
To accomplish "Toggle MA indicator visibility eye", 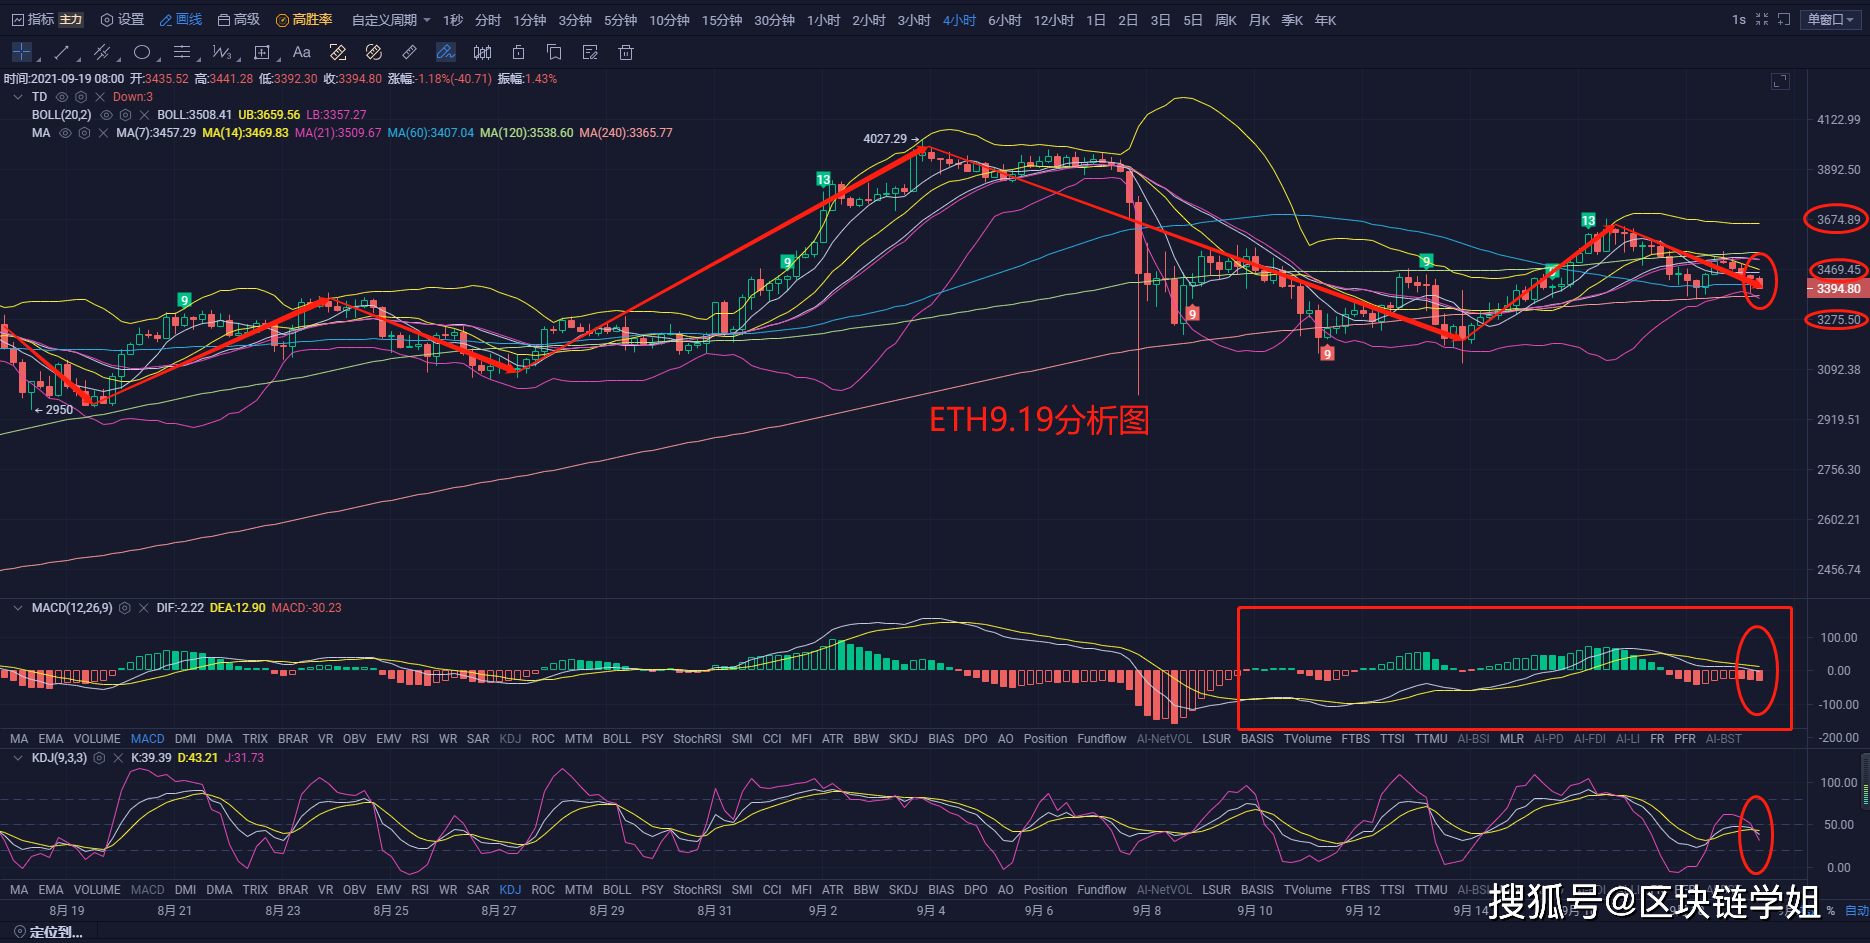I will click(x=65, y=133).
